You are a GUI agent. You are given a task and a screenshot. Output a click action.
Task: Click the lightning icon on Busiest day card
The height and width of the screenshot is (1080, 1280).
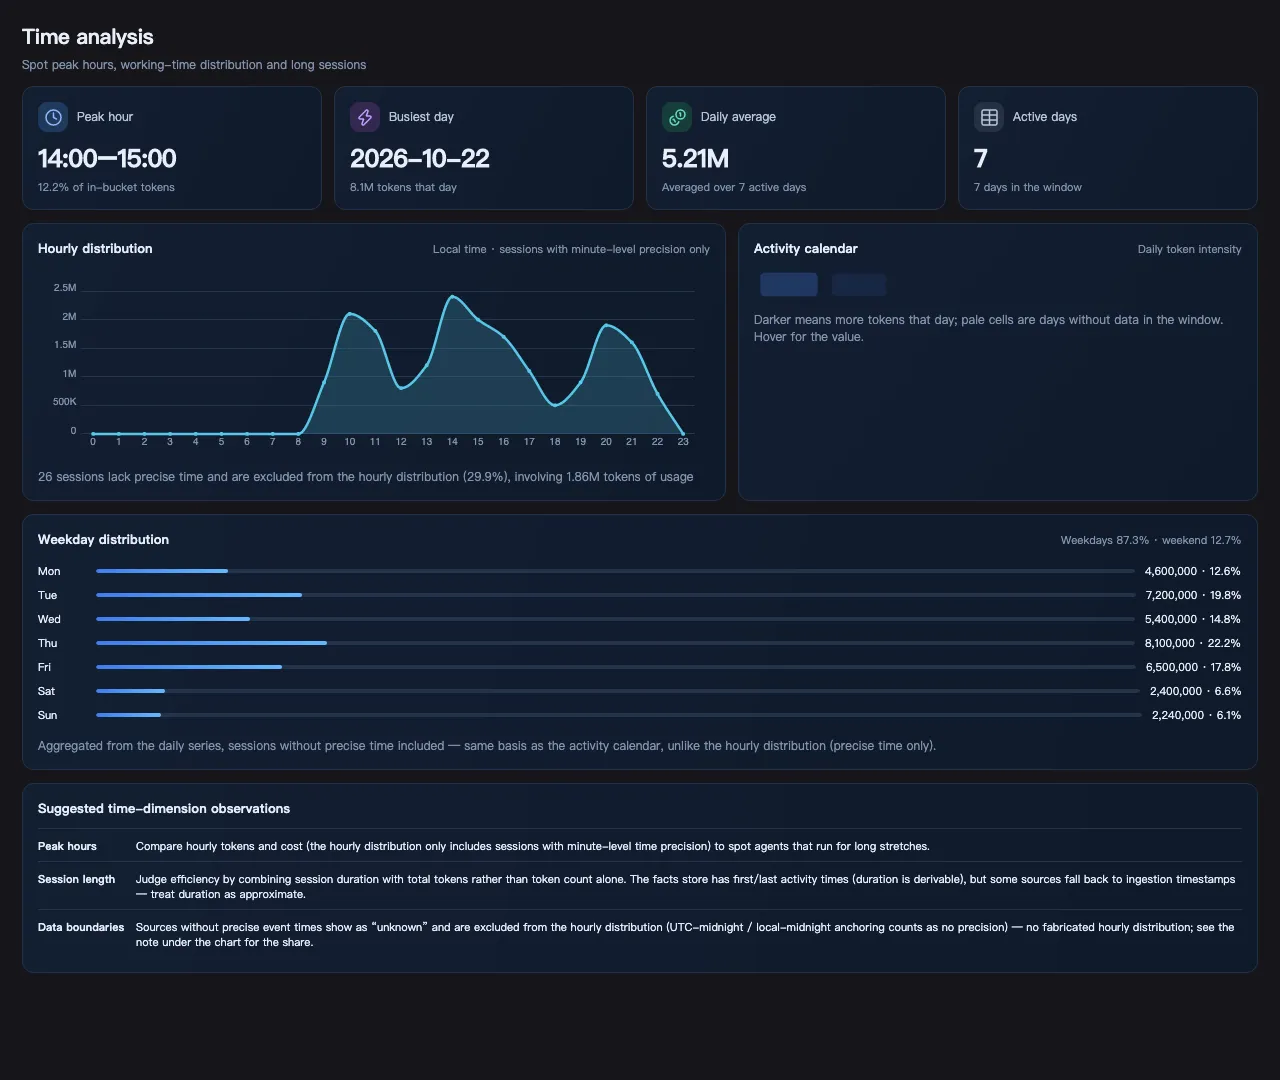coord(365,117)
